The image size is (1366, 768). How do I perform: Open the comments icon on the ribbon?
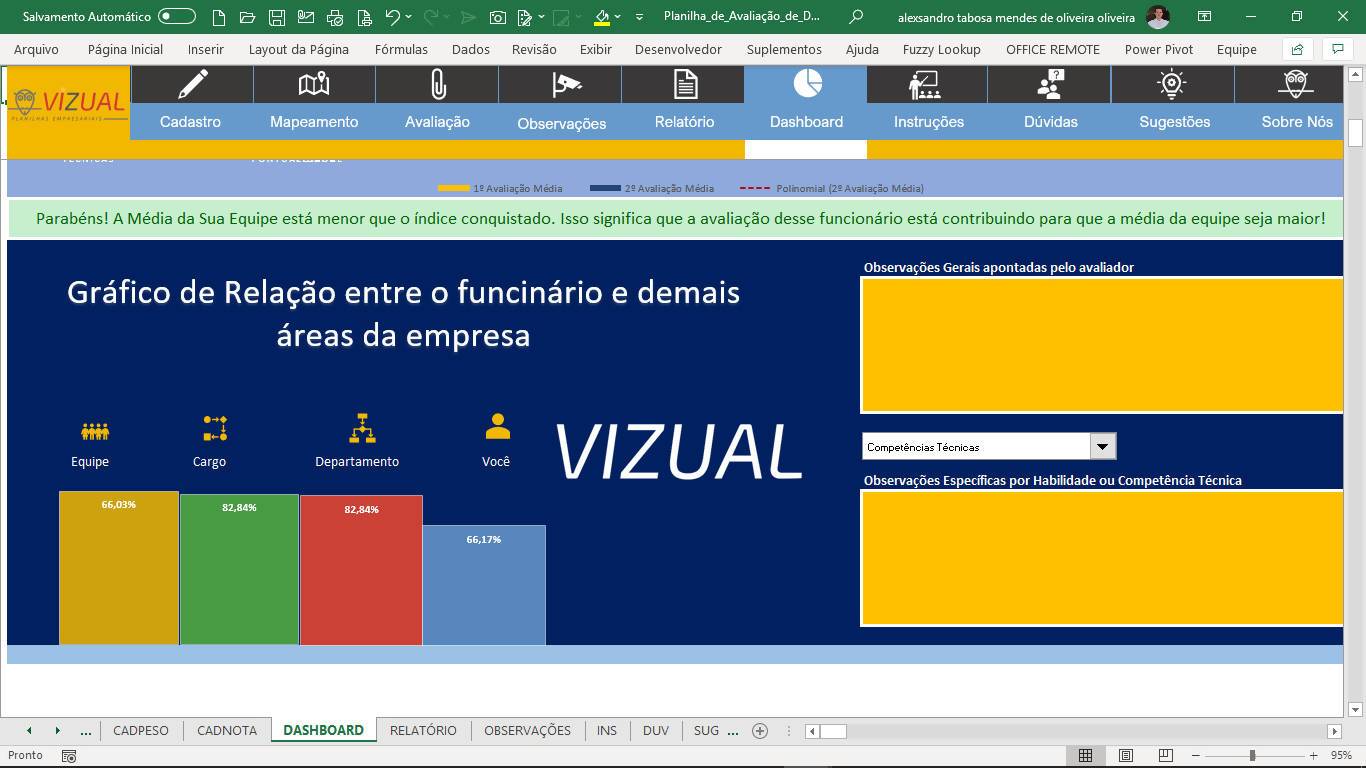point(1337,49)
